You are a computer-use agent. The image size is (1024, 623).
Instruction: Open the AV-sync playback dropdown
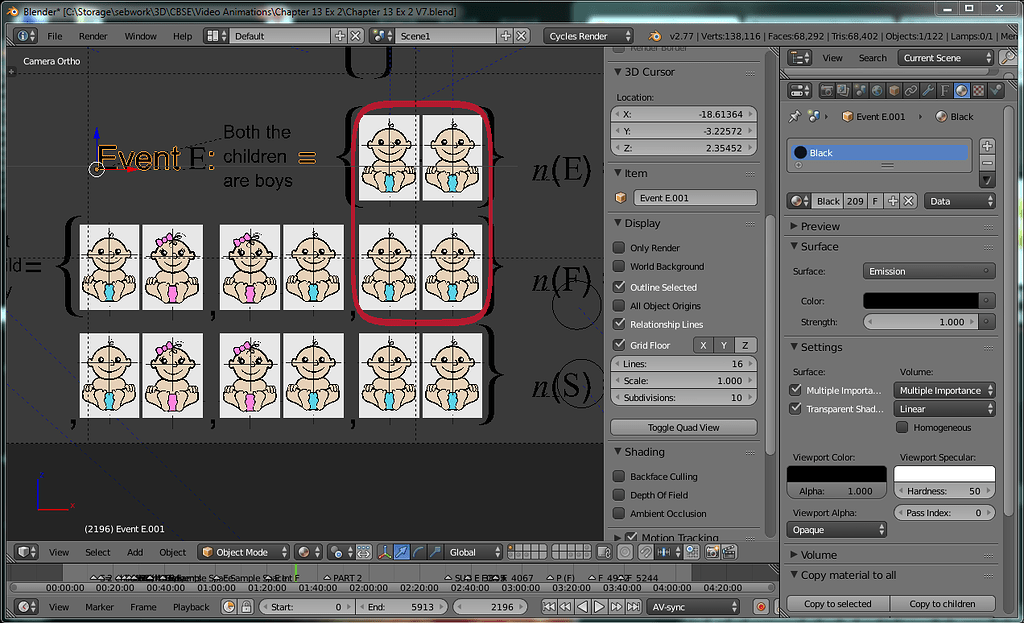tap(693, 607)
